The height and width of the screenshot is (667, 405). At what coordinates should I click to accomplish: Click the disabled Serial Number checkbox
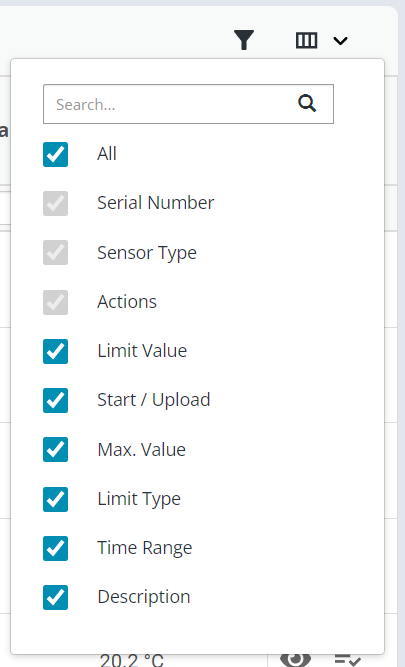pyautogui.click(x=55, y=203)
